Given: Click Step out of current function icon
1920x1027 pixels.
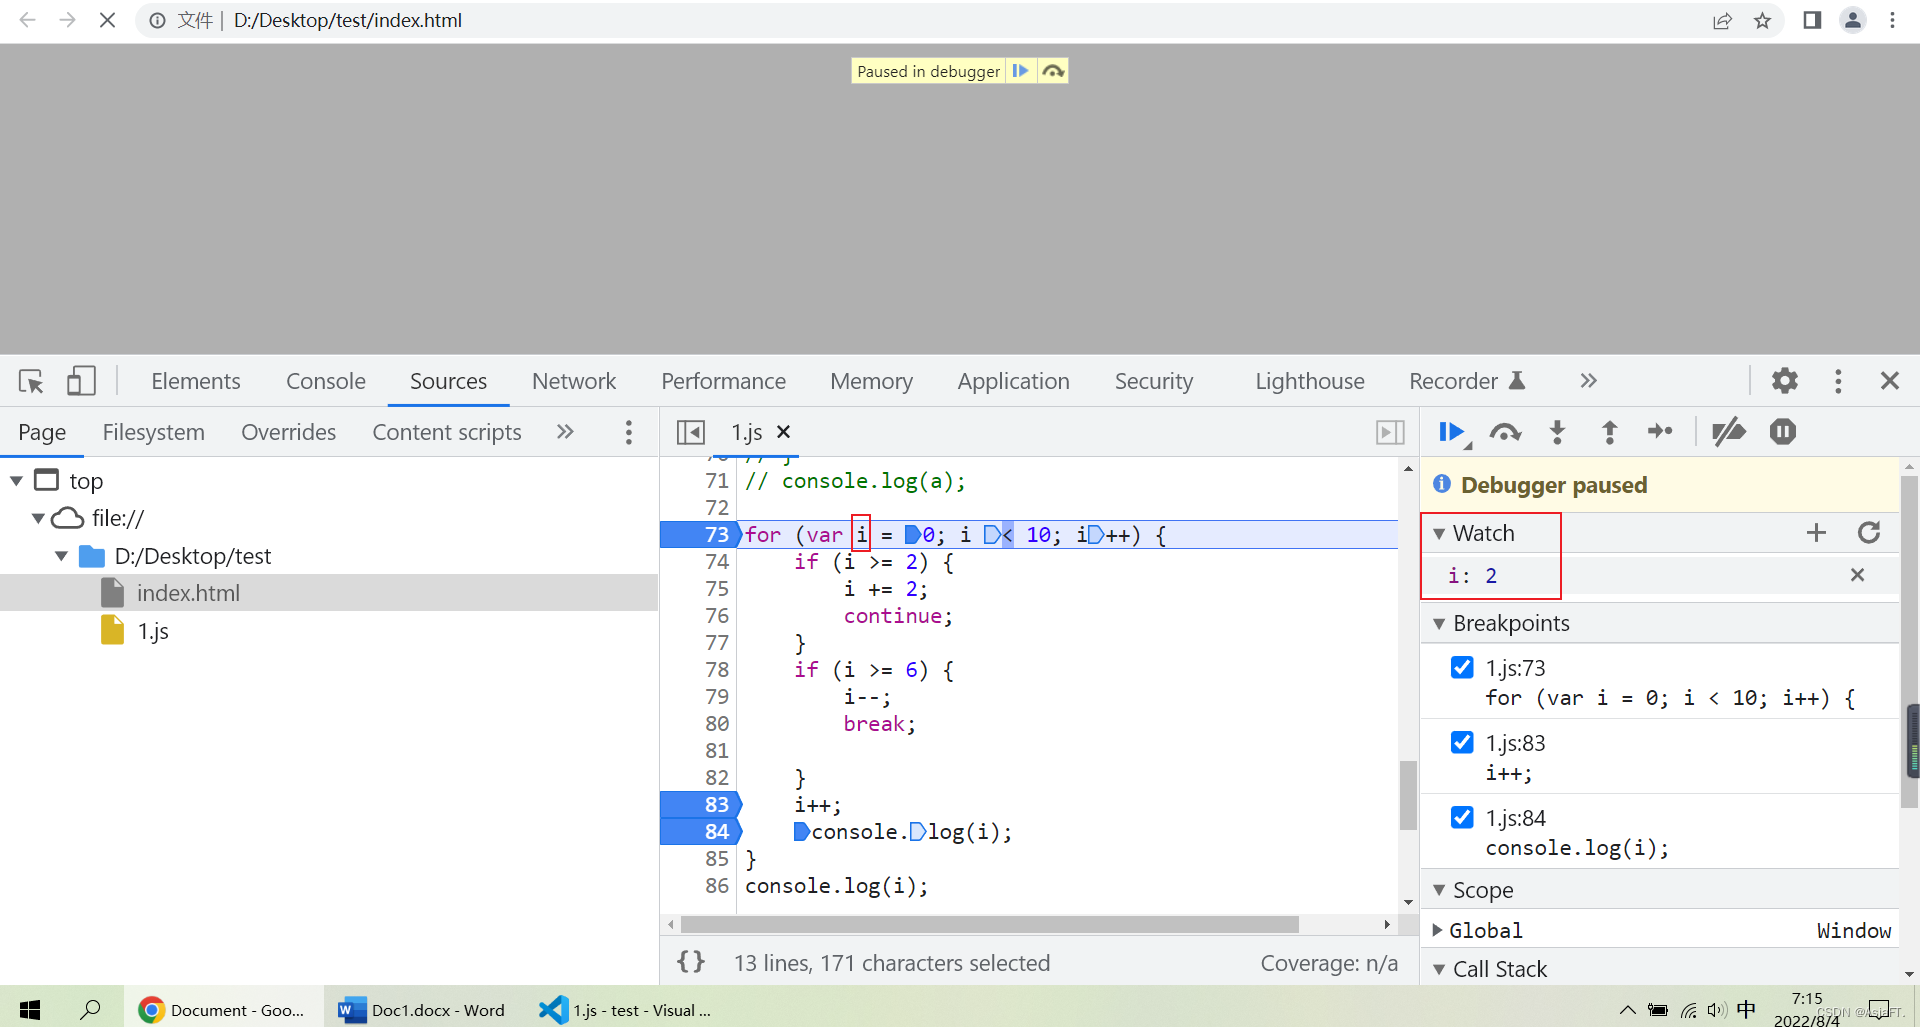Looking at the screenshot, I should point(1609,432).
